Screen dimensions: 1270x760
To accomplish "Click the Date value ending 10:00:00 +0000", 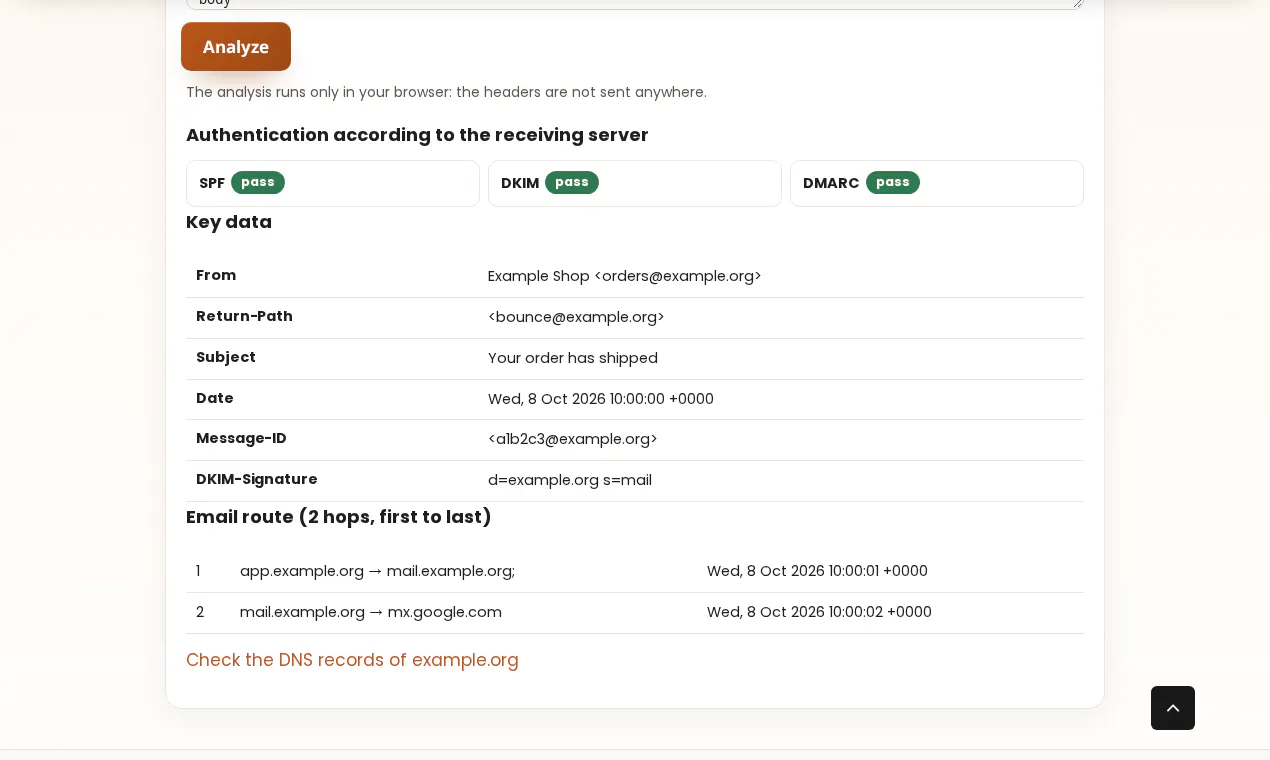I will click(x=601, y=399).
